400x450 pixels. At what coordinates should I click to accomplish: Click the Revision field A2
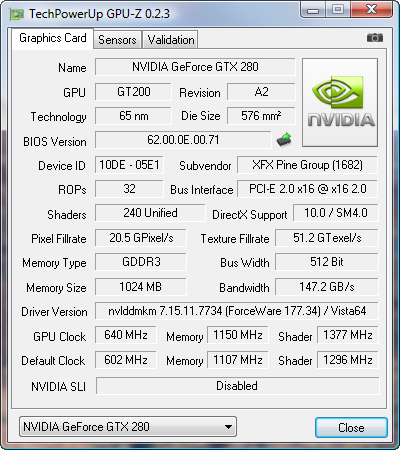coord(261,92)
